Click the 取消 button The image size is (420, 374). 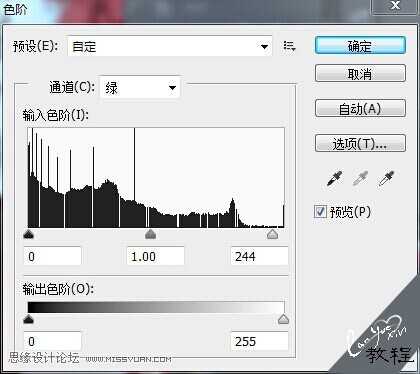[360, 73]
